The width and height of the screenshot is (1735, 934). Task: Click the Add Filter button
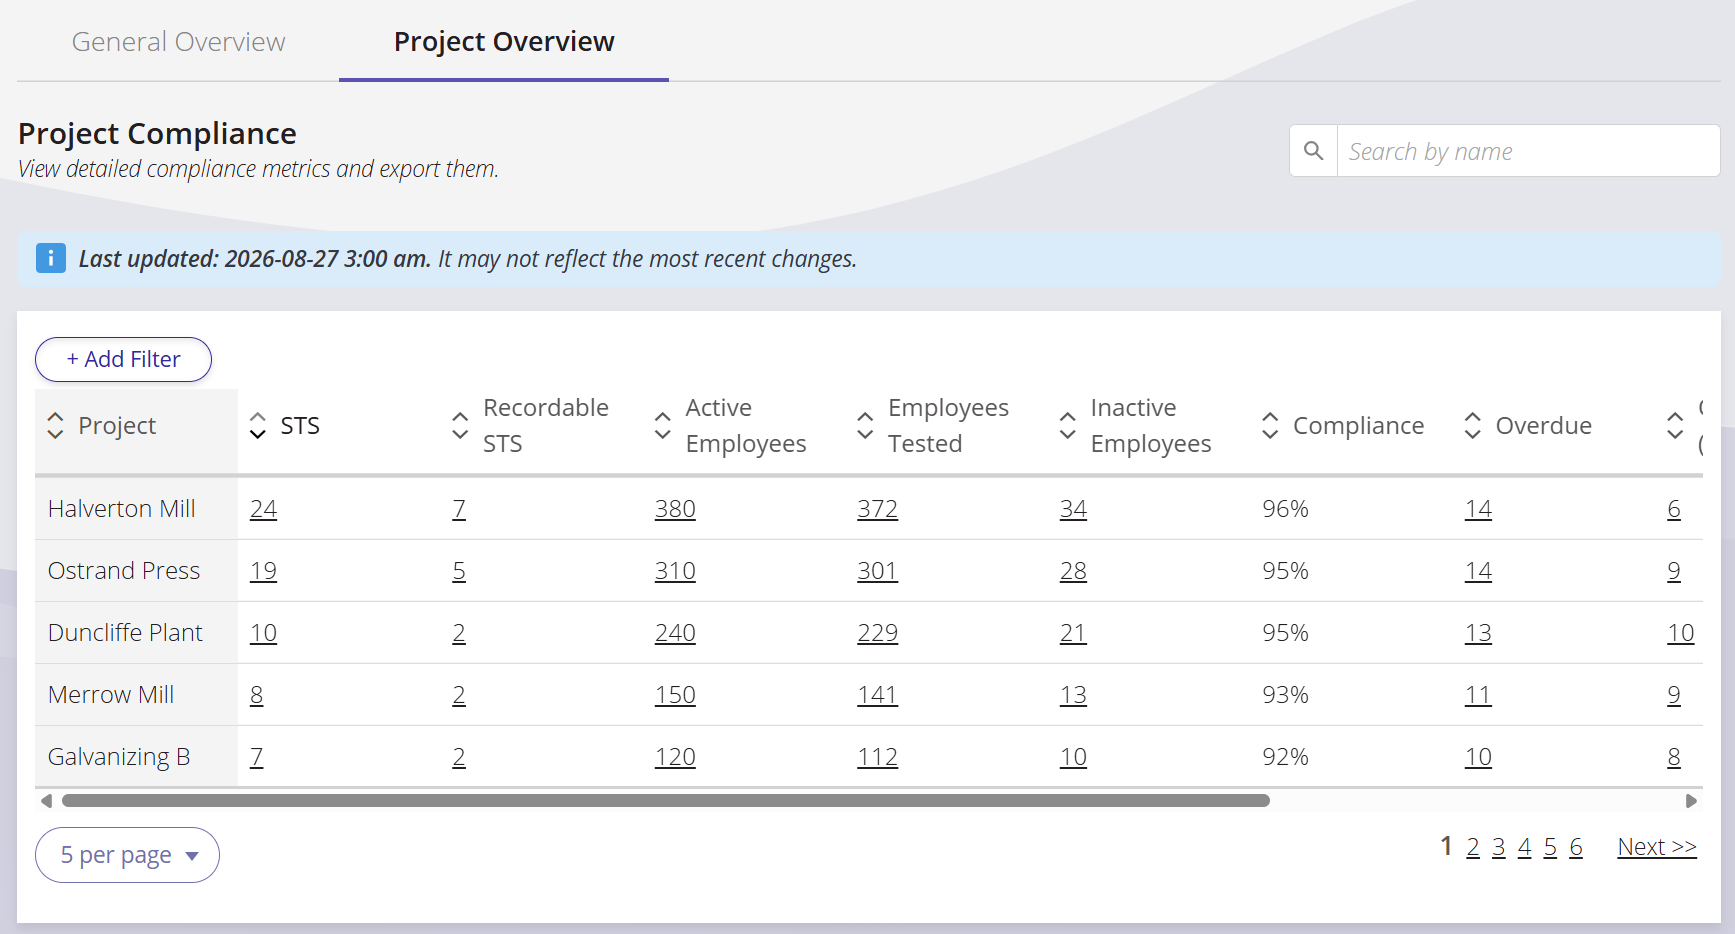click(x=123, y=359)
